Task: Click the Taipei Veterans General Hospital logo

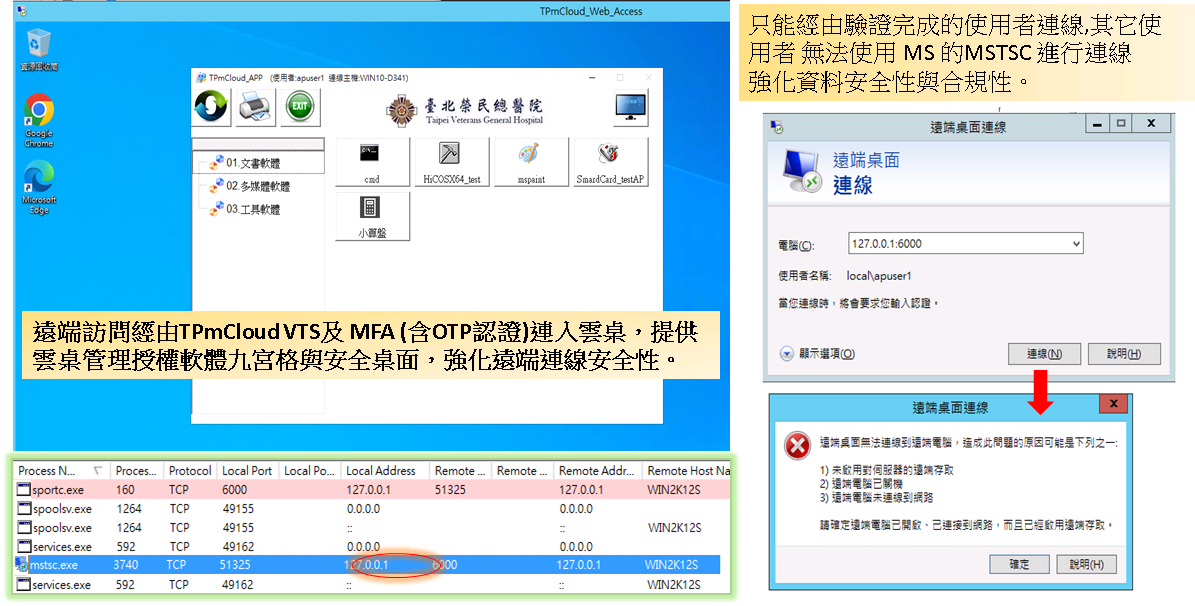Action: click(465, 111)
